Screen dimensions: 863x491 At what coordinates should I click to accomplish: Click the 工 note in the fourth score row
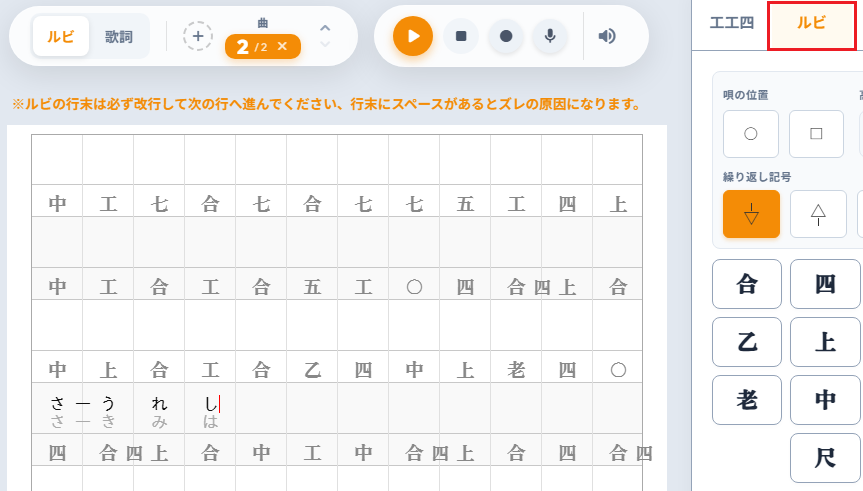point(312,453)
